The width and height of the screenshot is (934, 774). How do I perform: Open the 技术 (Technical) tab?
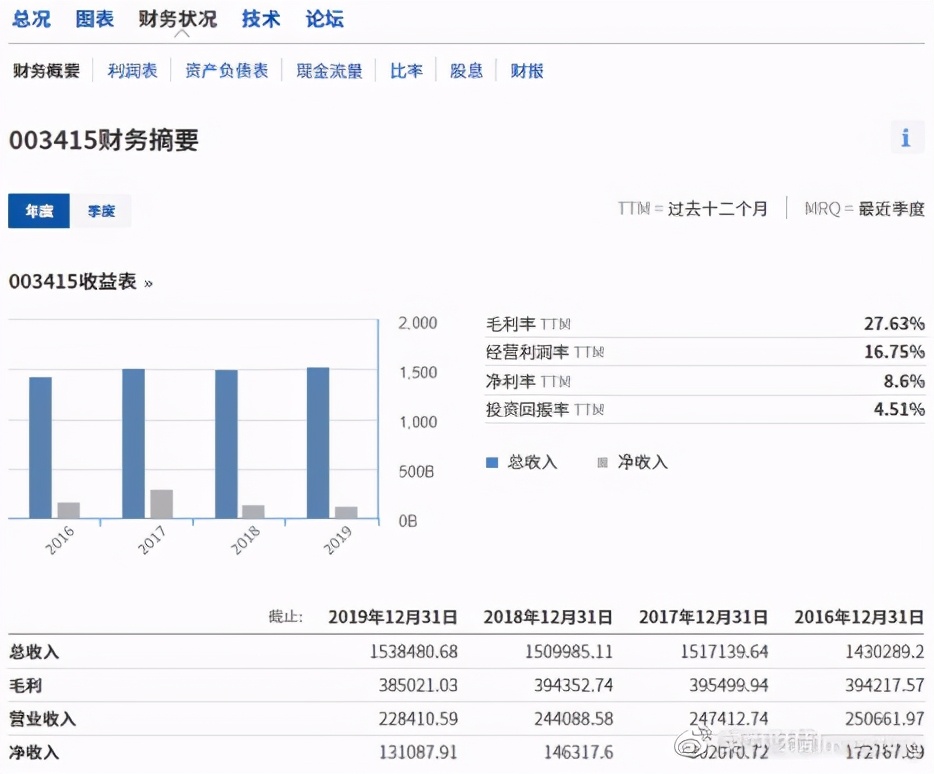[260, 18]
